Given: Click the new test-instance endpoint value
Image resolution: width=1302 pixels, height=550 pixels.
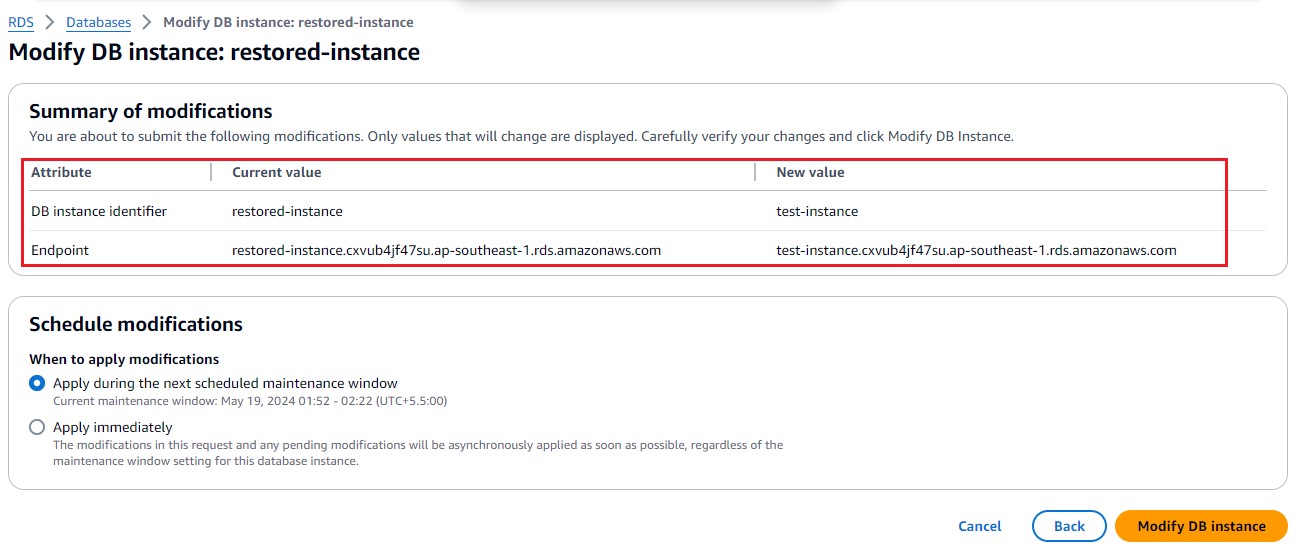Looking at the screenshot, I should pyautogui.click(x=976, y=250).
